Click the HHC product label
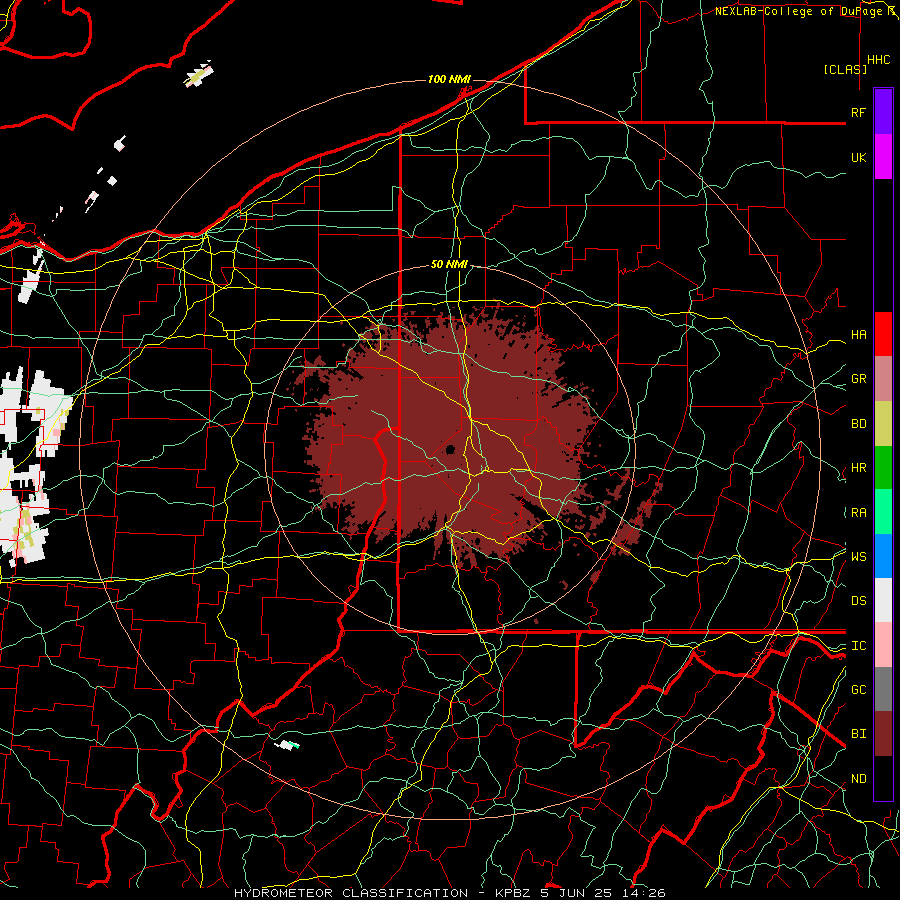900x900 pixels. pos(879,60)
